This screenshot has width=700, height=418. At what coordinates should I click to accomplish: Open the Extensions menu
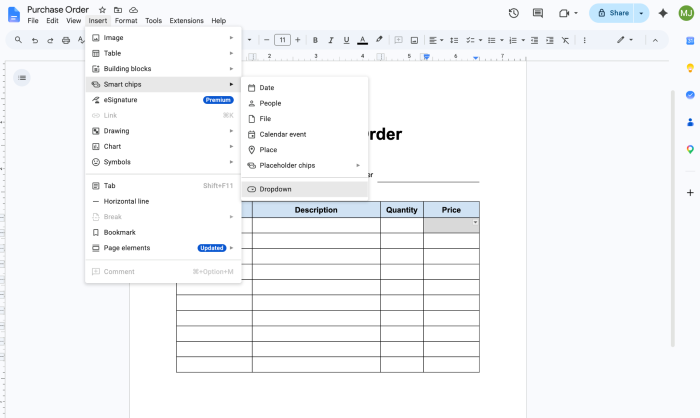click(x=186, y=21)
